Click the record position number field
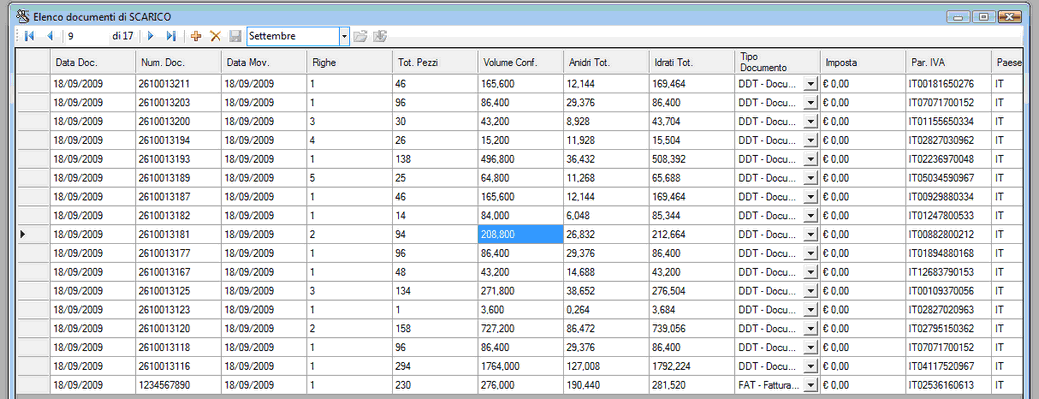 [x=87, y=36]
